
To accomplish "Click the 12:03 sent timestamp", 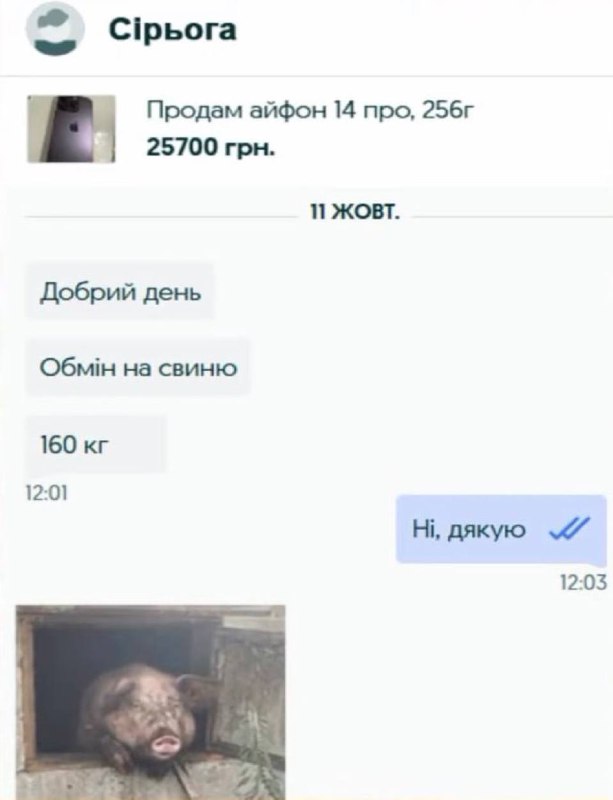I will (x=583, y=582).
